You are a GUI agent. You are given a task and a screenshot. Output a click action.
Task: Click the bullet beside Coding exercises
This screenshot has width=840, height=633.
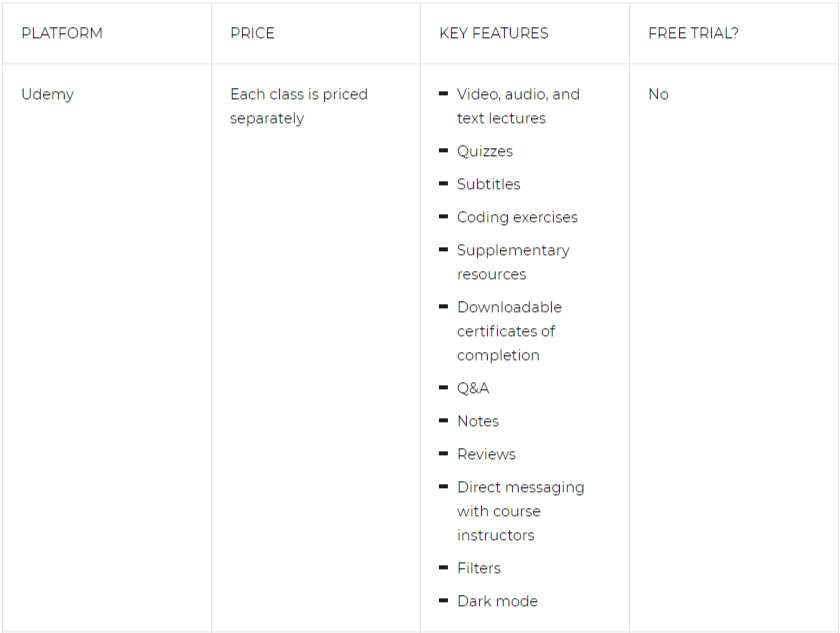tap(443, 217)
